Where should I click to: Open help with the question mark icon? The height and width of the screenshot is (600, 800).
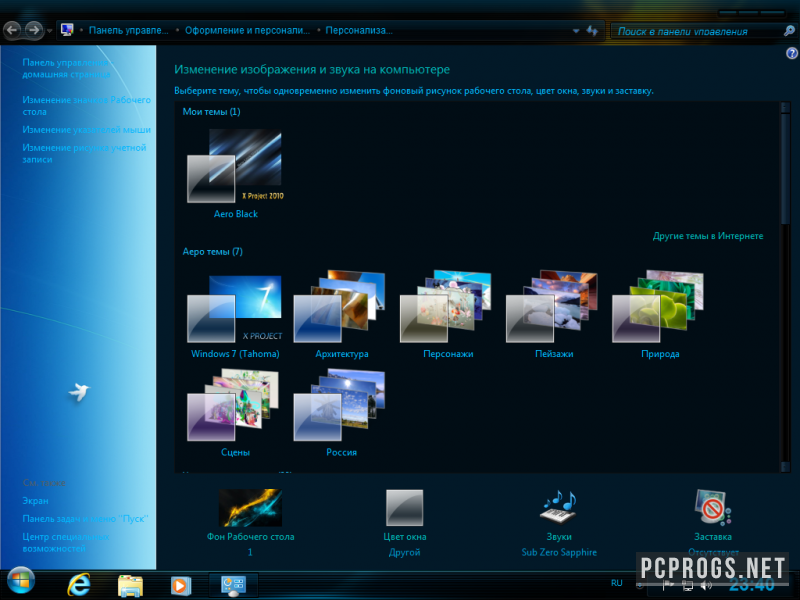tap(792, 53)
